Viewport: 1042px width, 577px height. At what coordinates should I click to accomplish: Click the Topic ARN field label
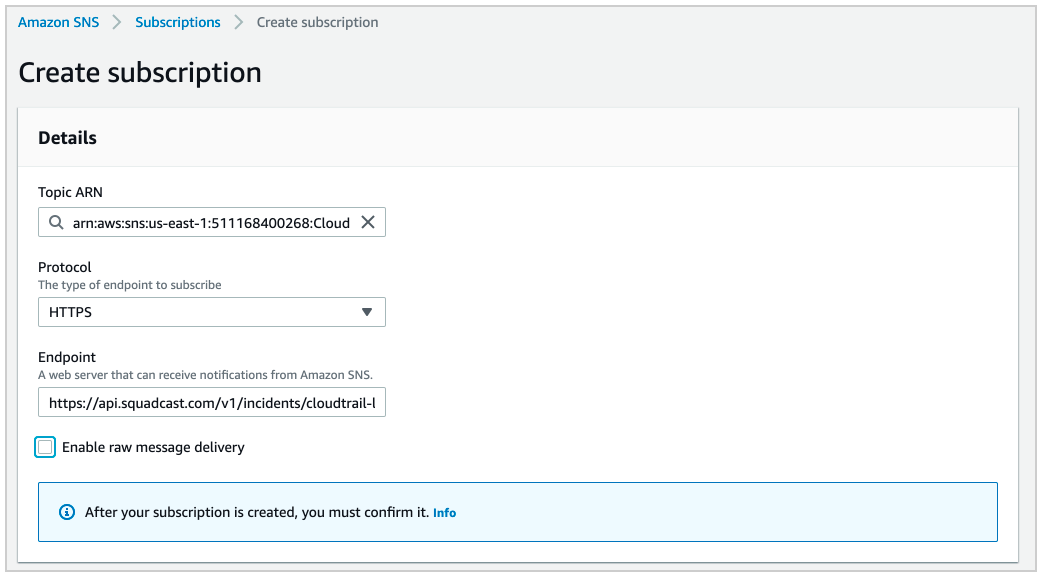pyautogui.click(x=70, y=192)
